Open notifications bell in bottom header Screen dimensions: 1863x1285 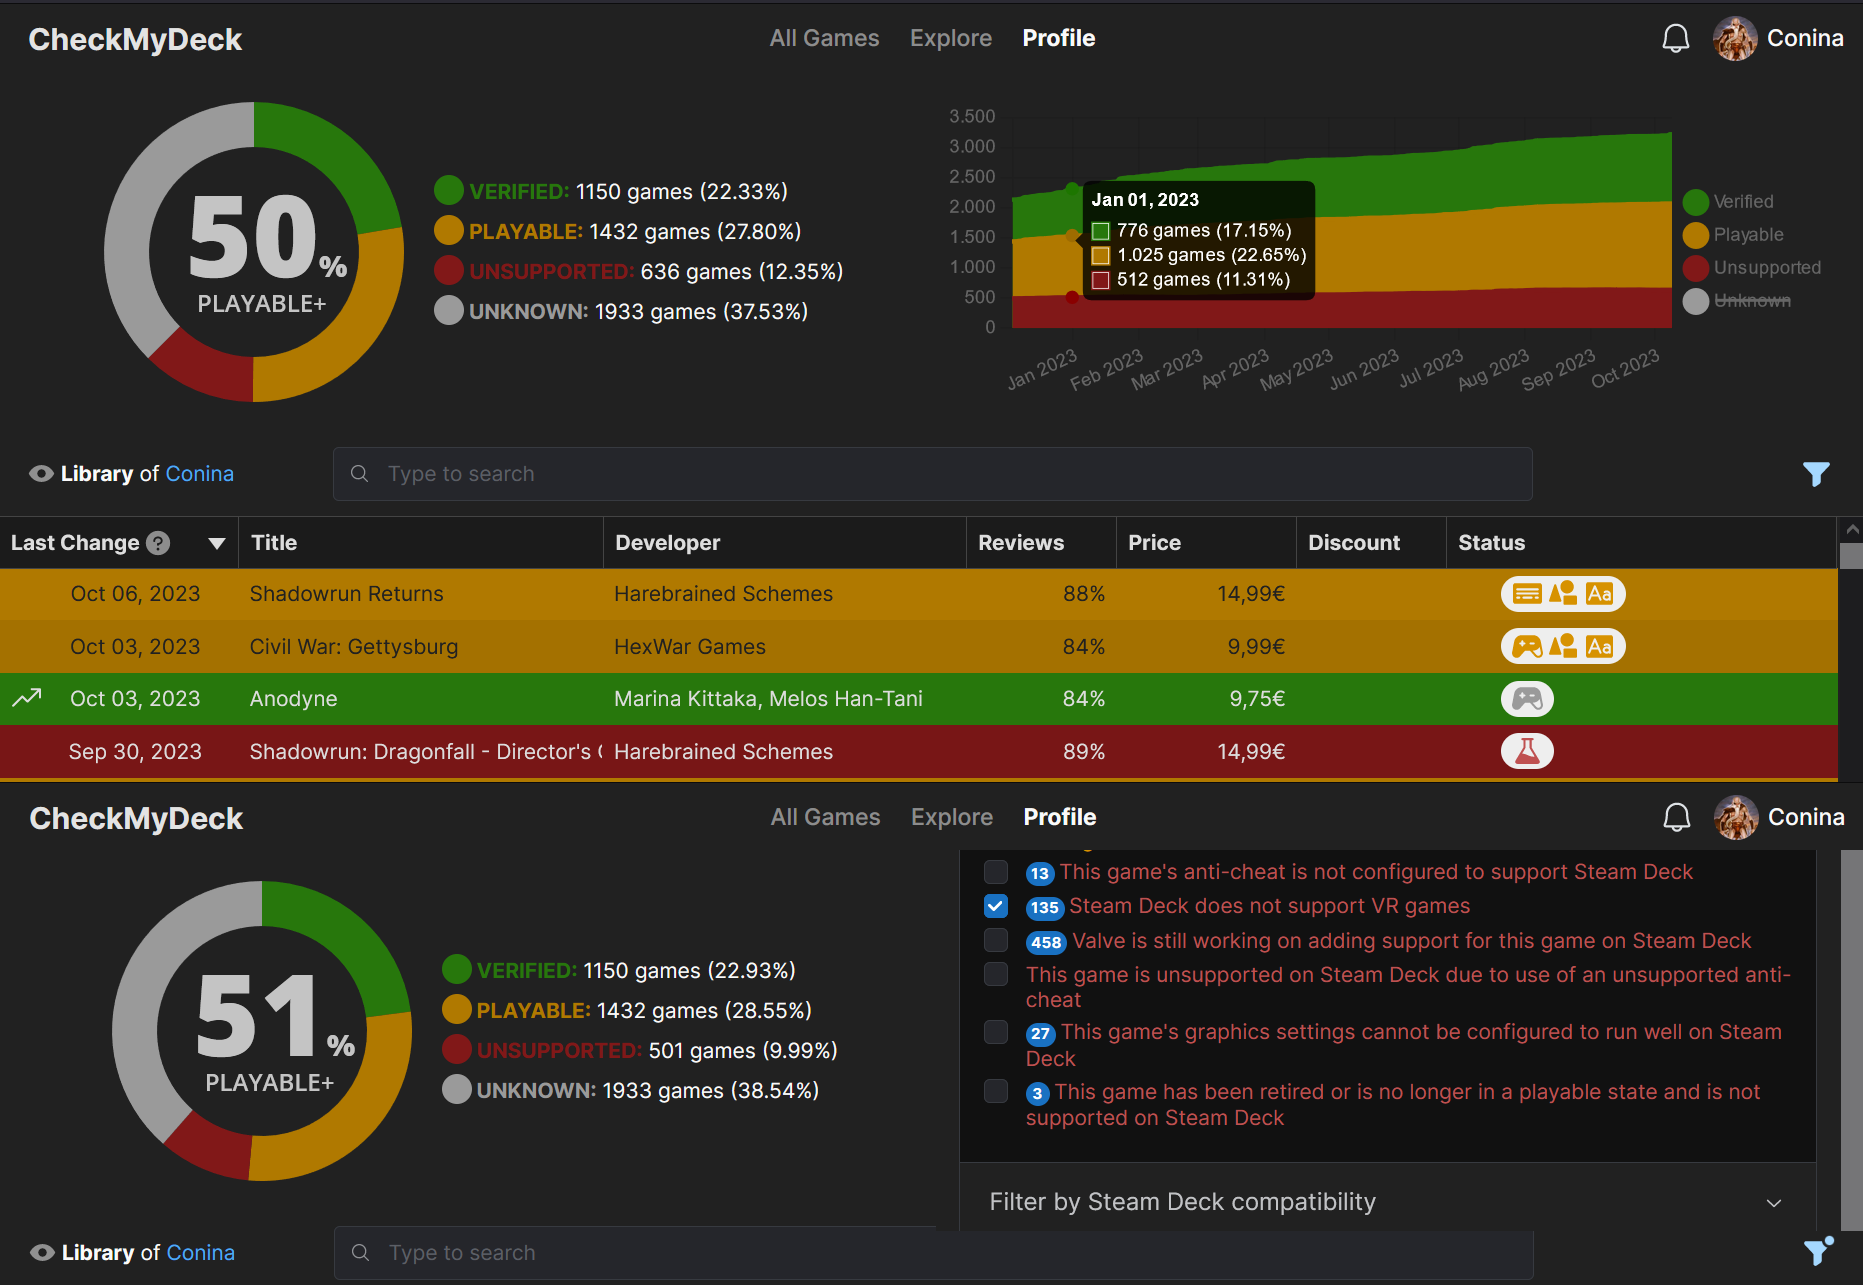(x=1677, y=818)
